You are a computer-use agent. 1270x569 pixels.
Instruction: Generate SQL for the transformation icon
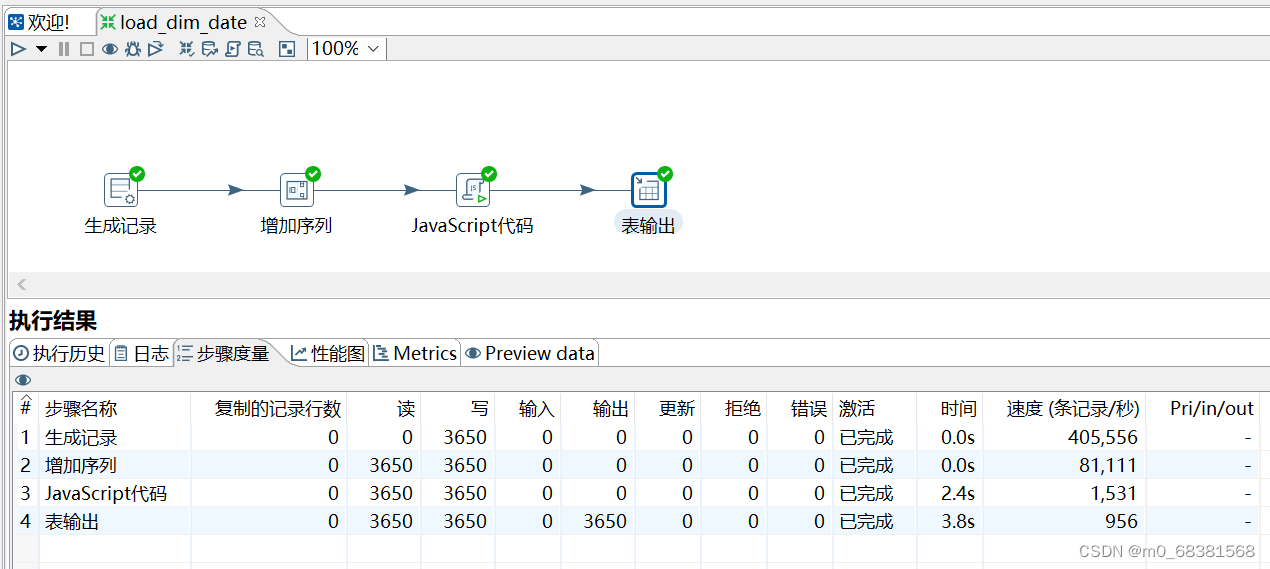coord(232,48)
